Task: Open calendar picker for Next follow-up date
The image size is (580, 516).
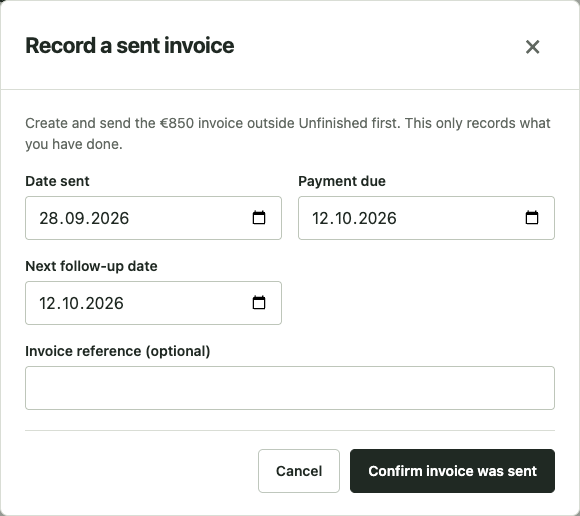Action: coord(259,303)
